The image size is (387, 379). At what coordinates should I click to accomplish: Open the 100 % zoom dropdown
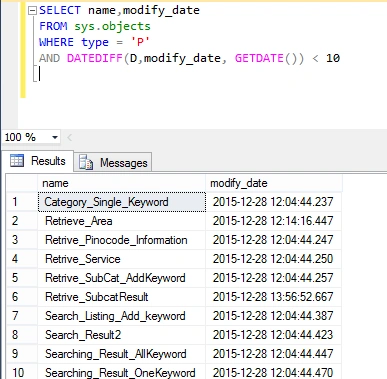click(x=55, y=137)
